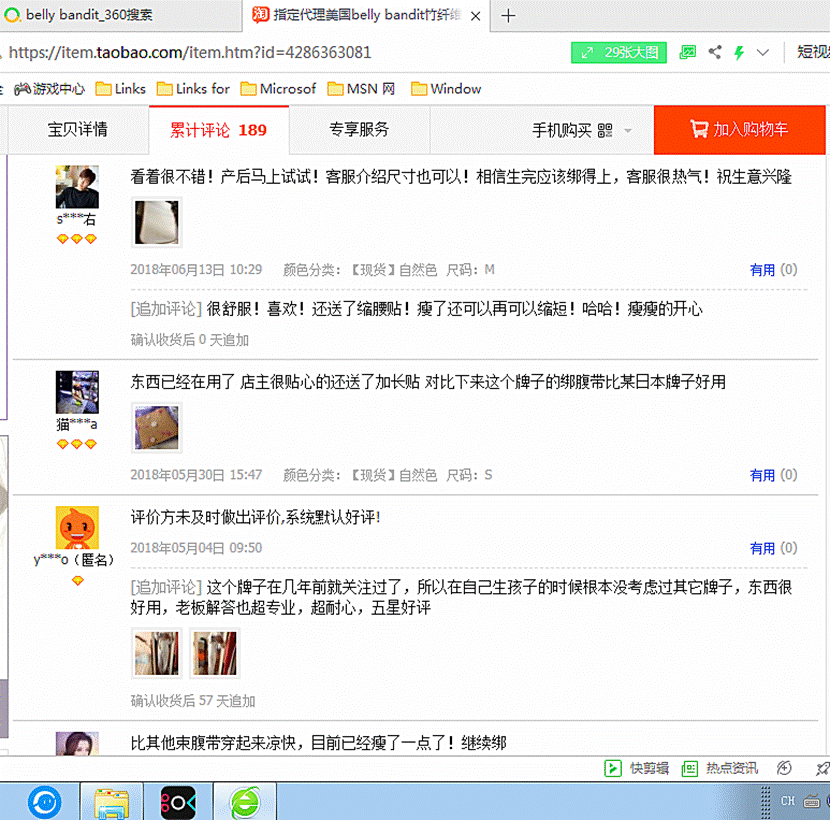
Task: Expand the address bar tools dropdown chevron
Action: coord(763,52)
